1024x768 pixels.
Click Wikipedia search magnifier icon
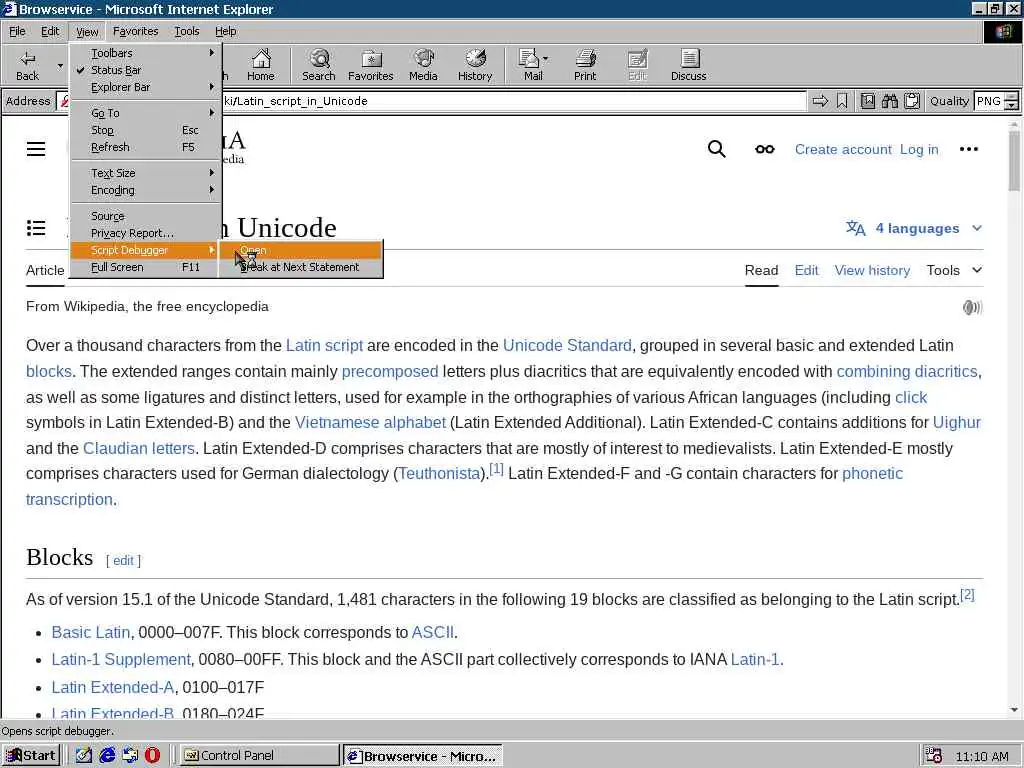click(716, 149)
